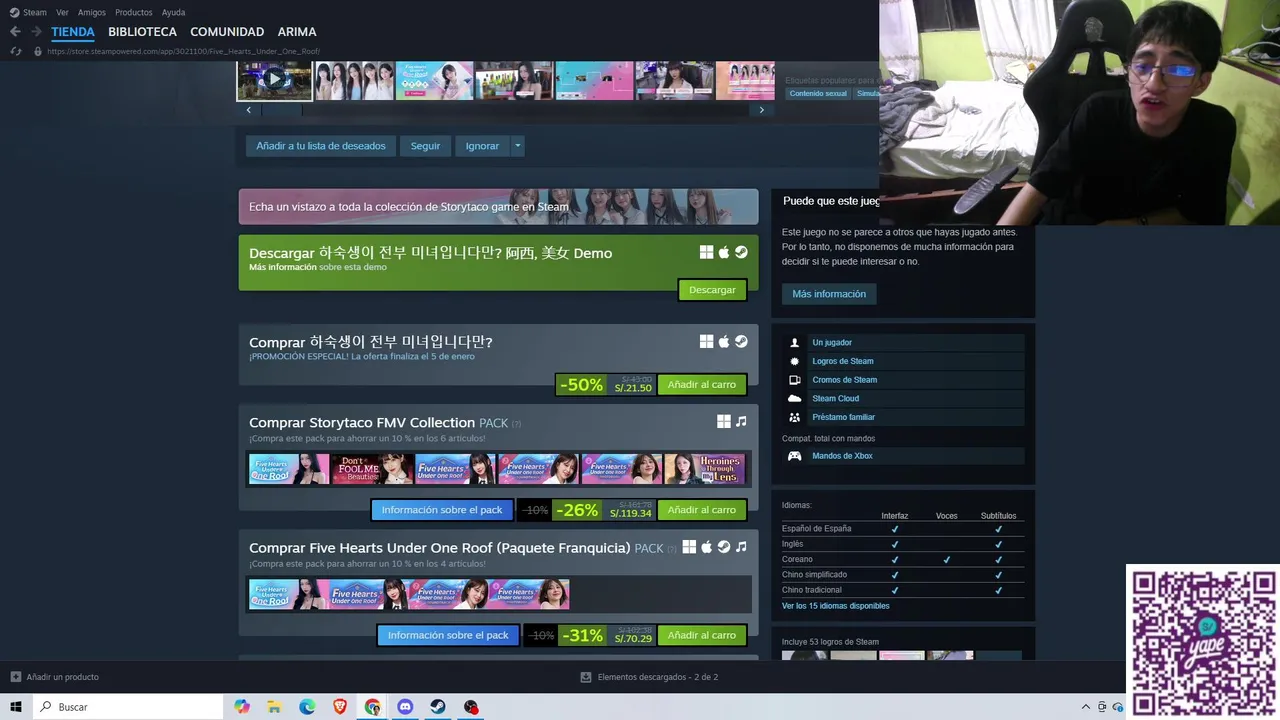Screen dimensions: 1280x720
Task: Open pack info for Storytaco FMV Collection
Action: [x=442, y=510]
